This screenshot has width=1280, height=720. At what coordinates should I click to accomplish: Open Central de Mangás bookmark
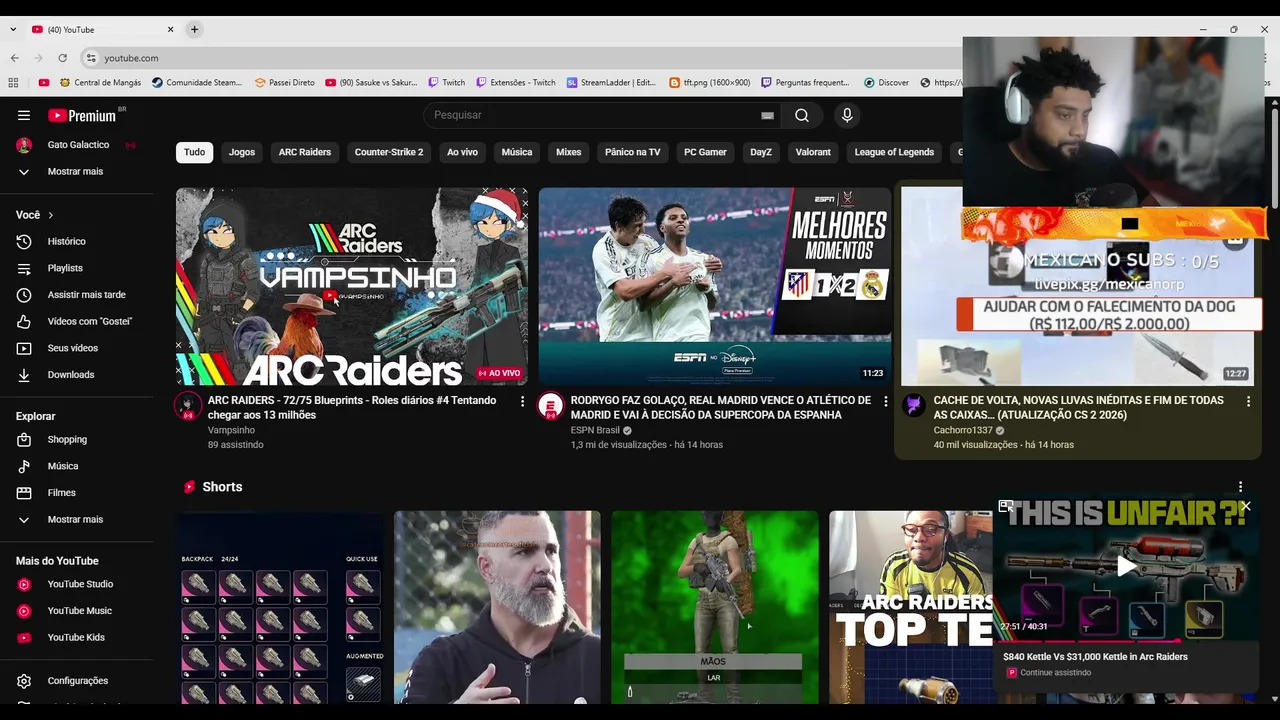[x=100, y=83]
